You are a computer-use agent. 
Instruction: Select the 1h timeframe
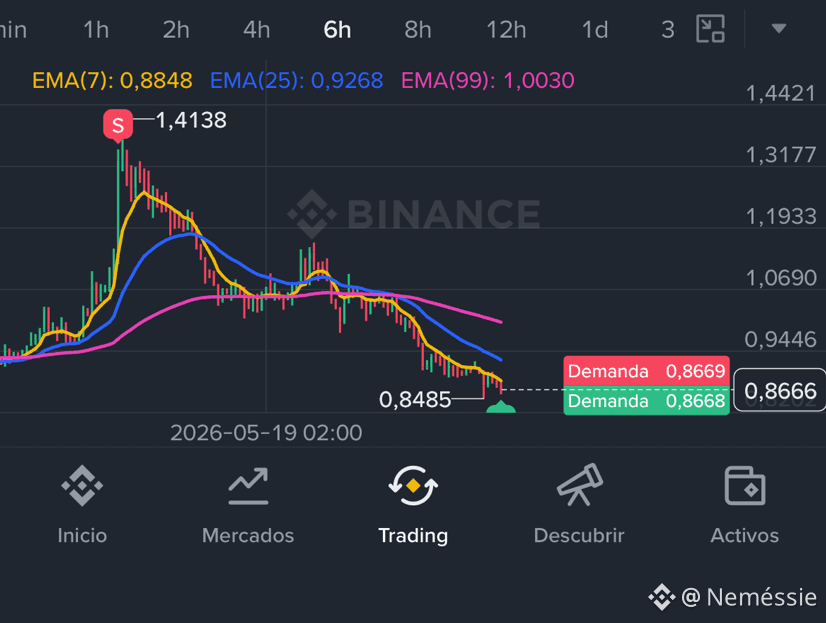pyautogui.click(x=96, y=29)
